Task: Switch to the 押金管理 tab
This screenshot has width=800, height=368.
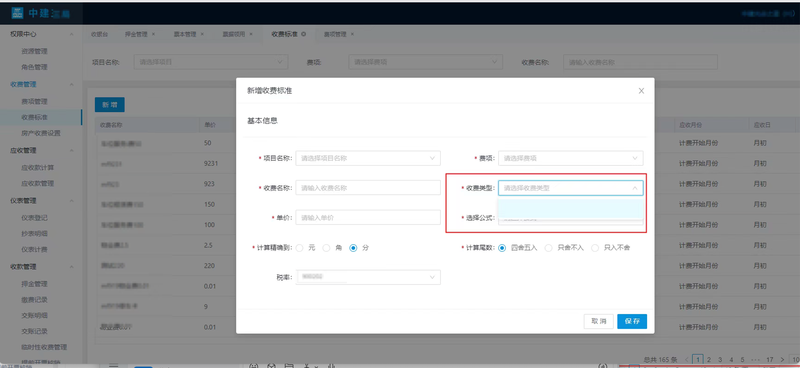Action: pyautogui.click(x=136, y=34)
